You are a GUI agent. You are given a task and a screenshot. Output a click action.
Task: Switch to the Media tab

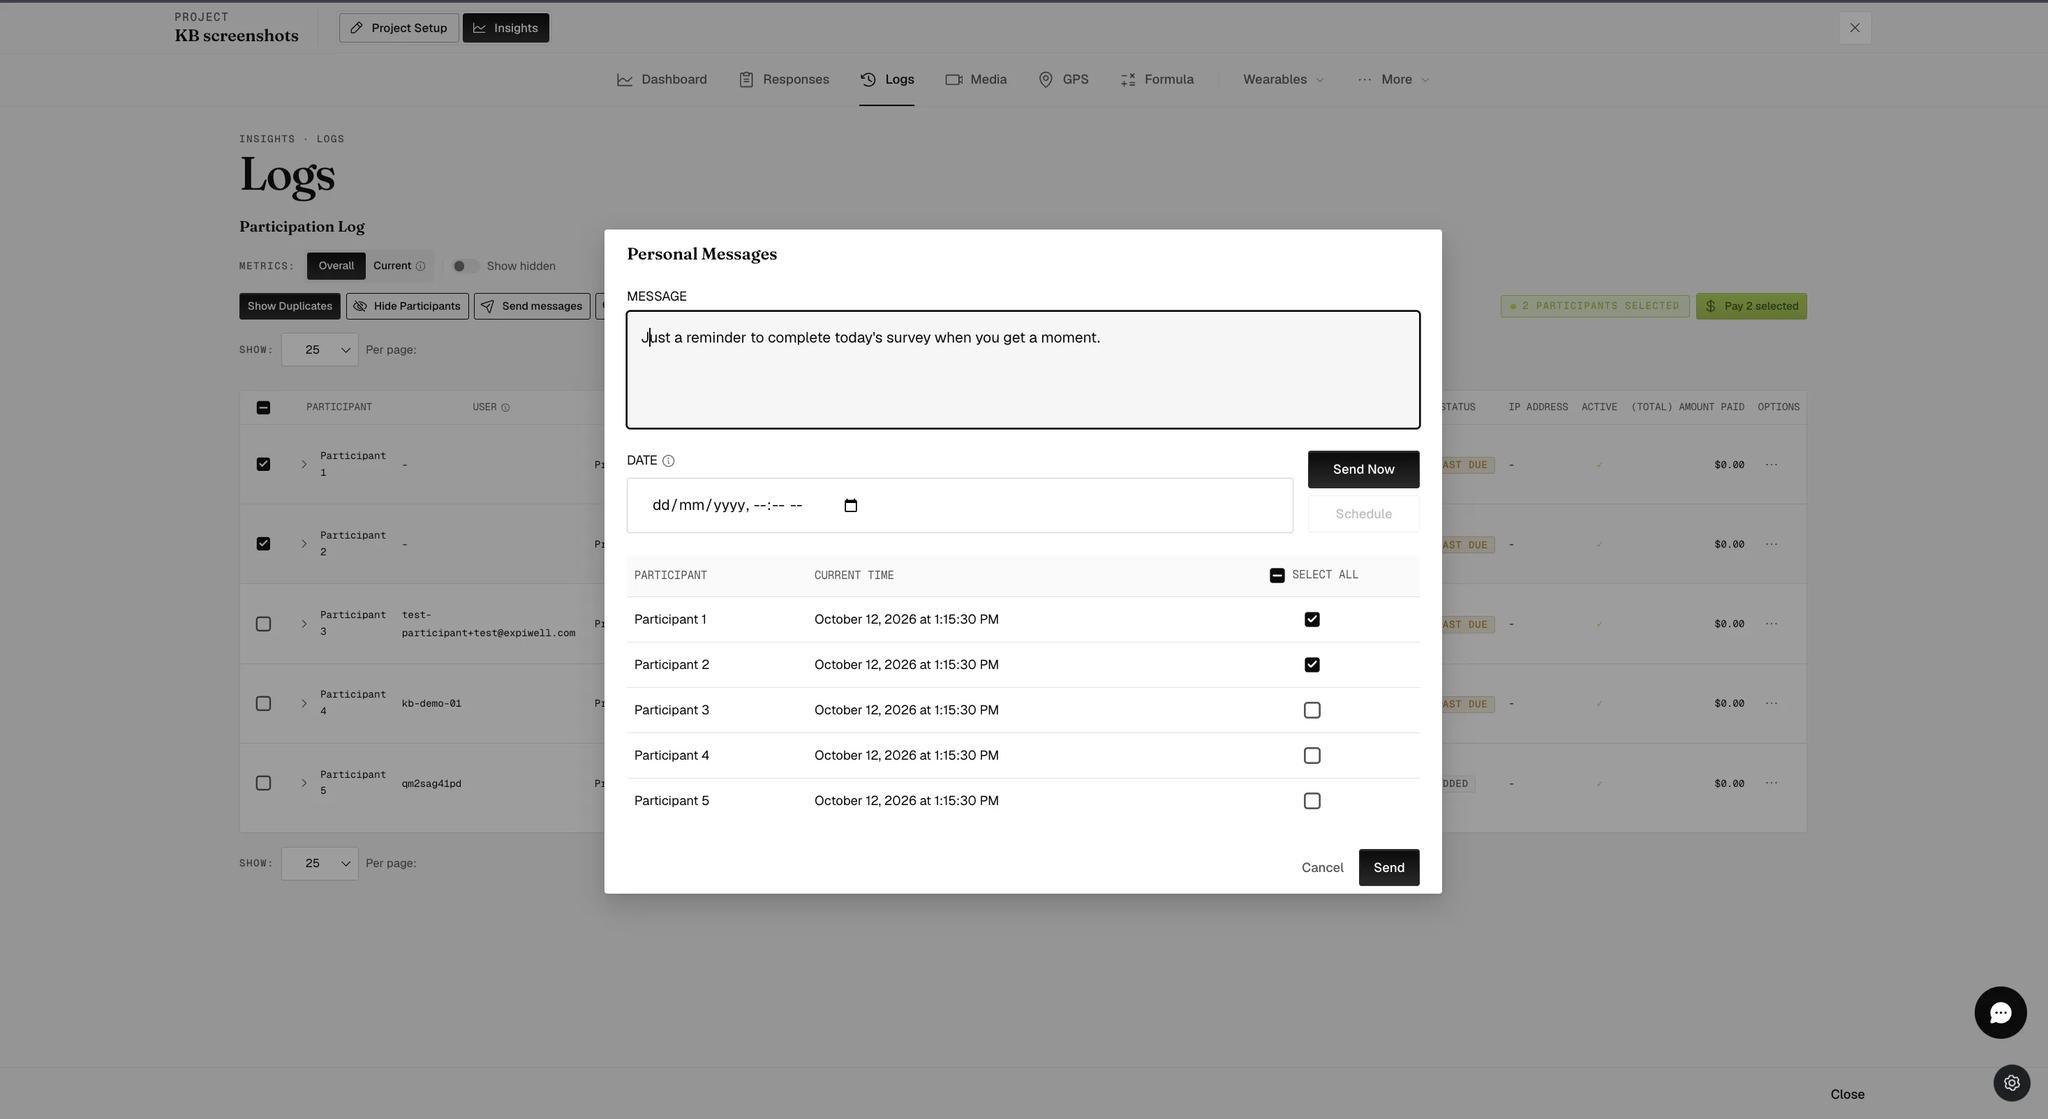(976, 80)
